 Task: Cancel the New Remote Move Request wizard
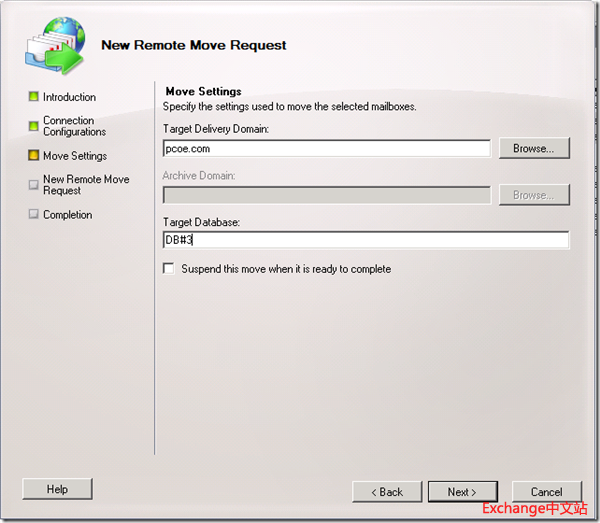tap(546, 492)
